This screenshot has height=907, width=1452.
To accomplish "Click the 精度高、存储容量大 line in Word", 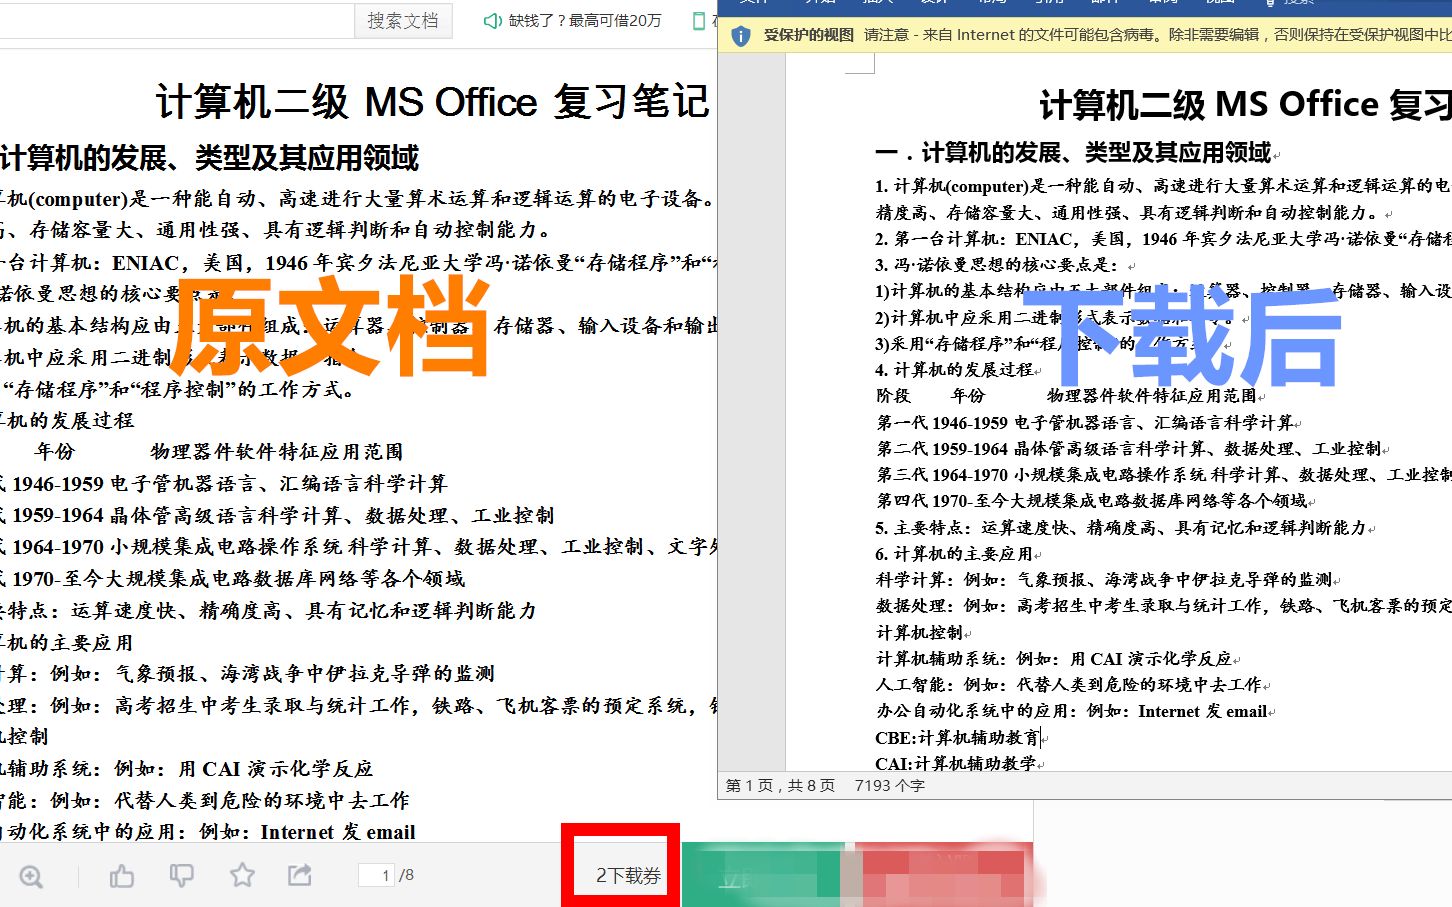I will click(1127, 213).
